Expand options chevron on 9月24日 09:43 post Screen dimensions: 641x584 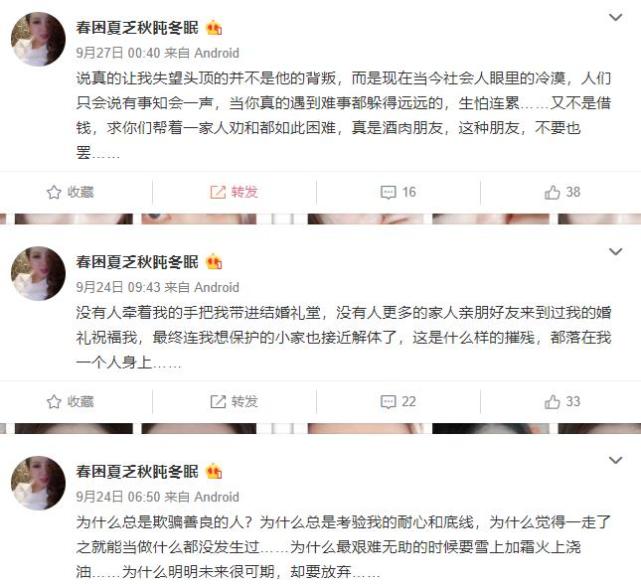click(615, 251)
